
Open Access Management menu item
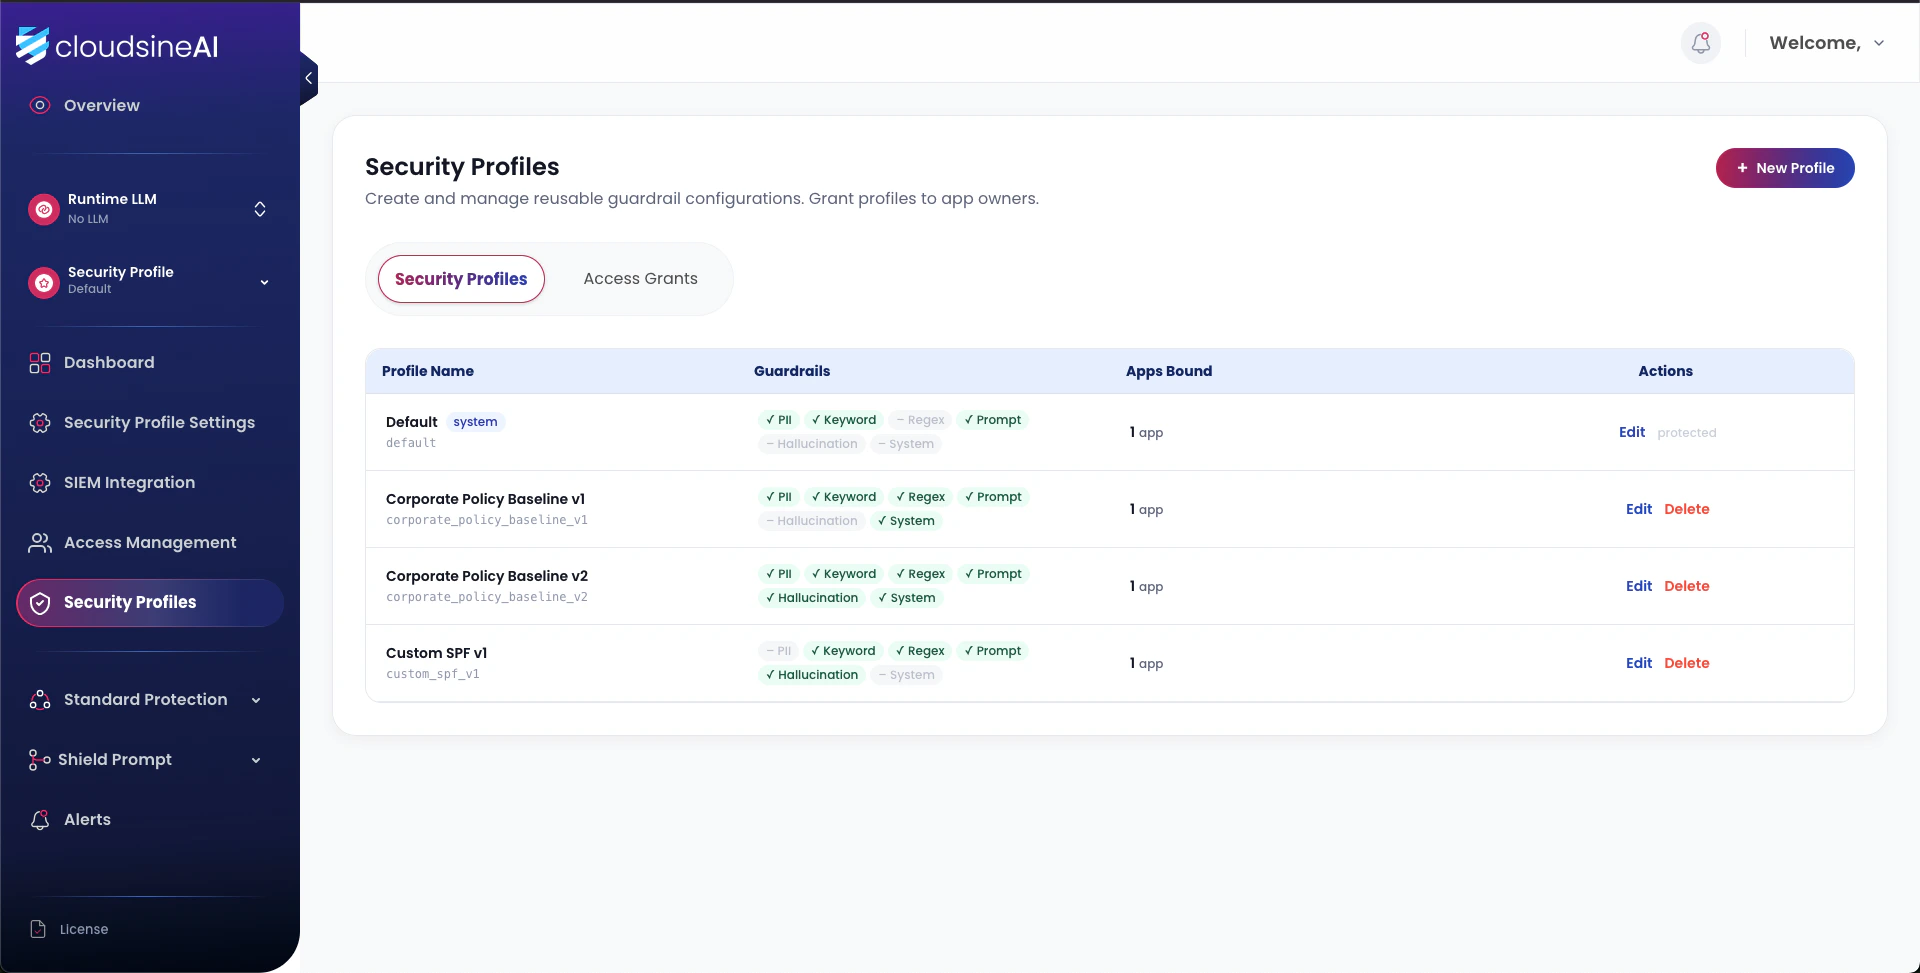point(150,542)
